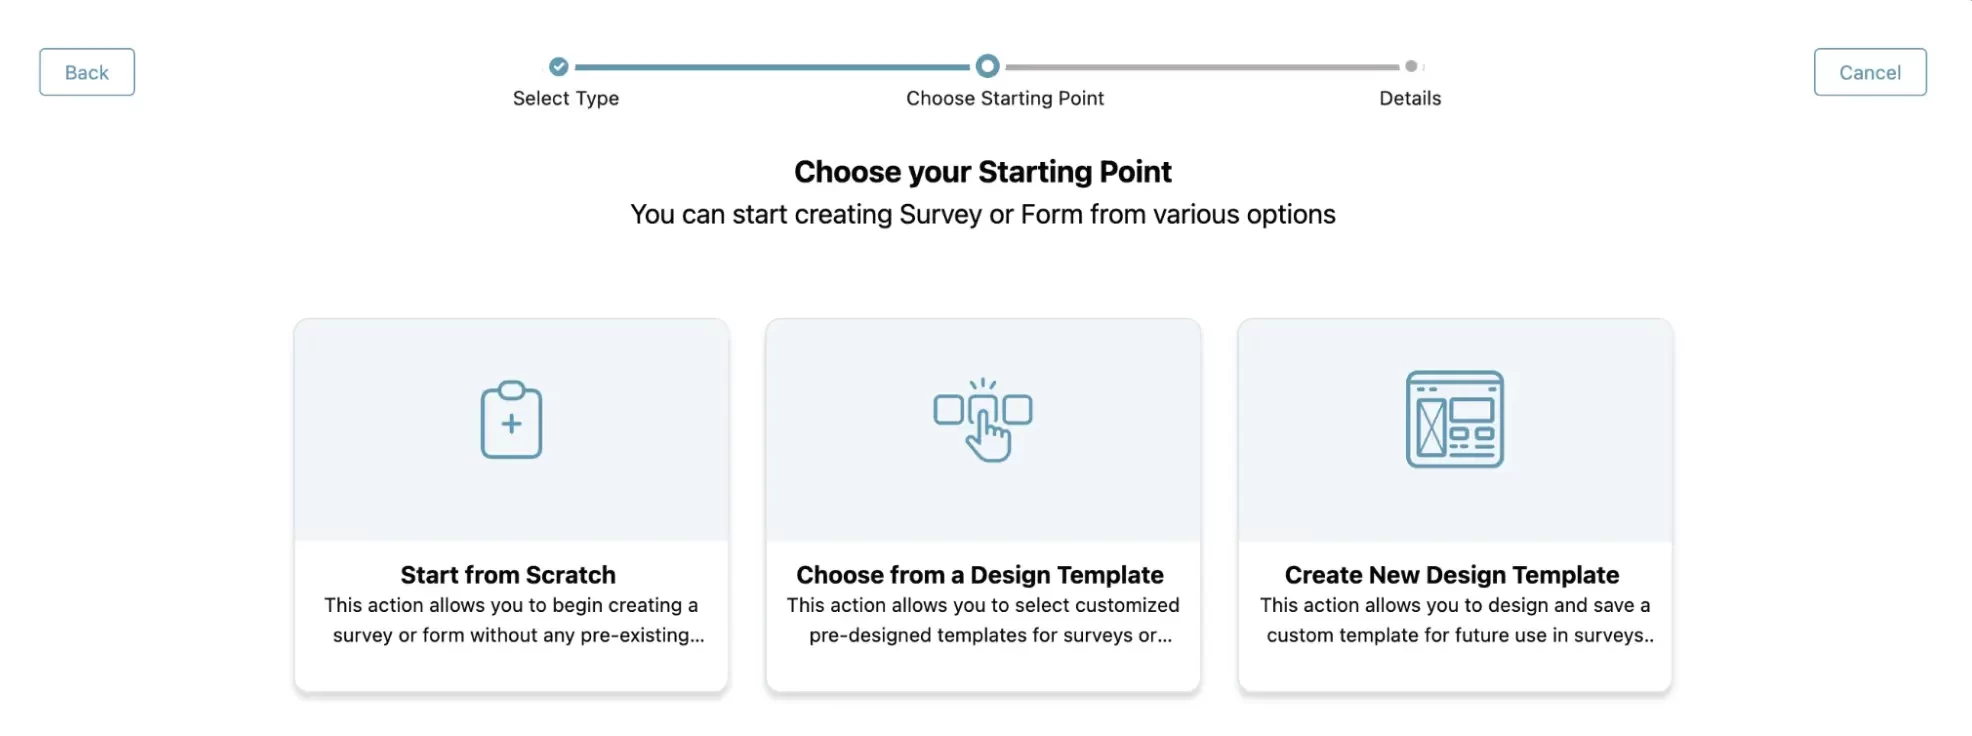Click the gray unfilled progress line
This screenshot has width=1972, height=736.
click(1202, 67)
